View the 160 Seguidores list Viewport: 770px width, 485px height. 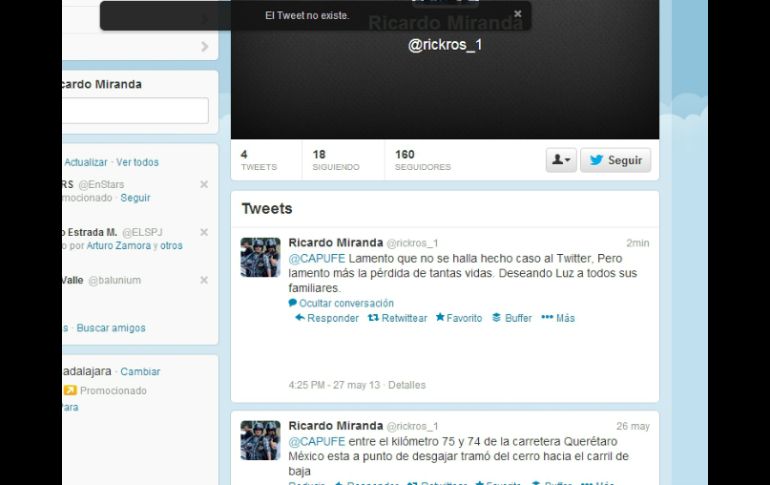pyautogui.click(x=422, y=160)
